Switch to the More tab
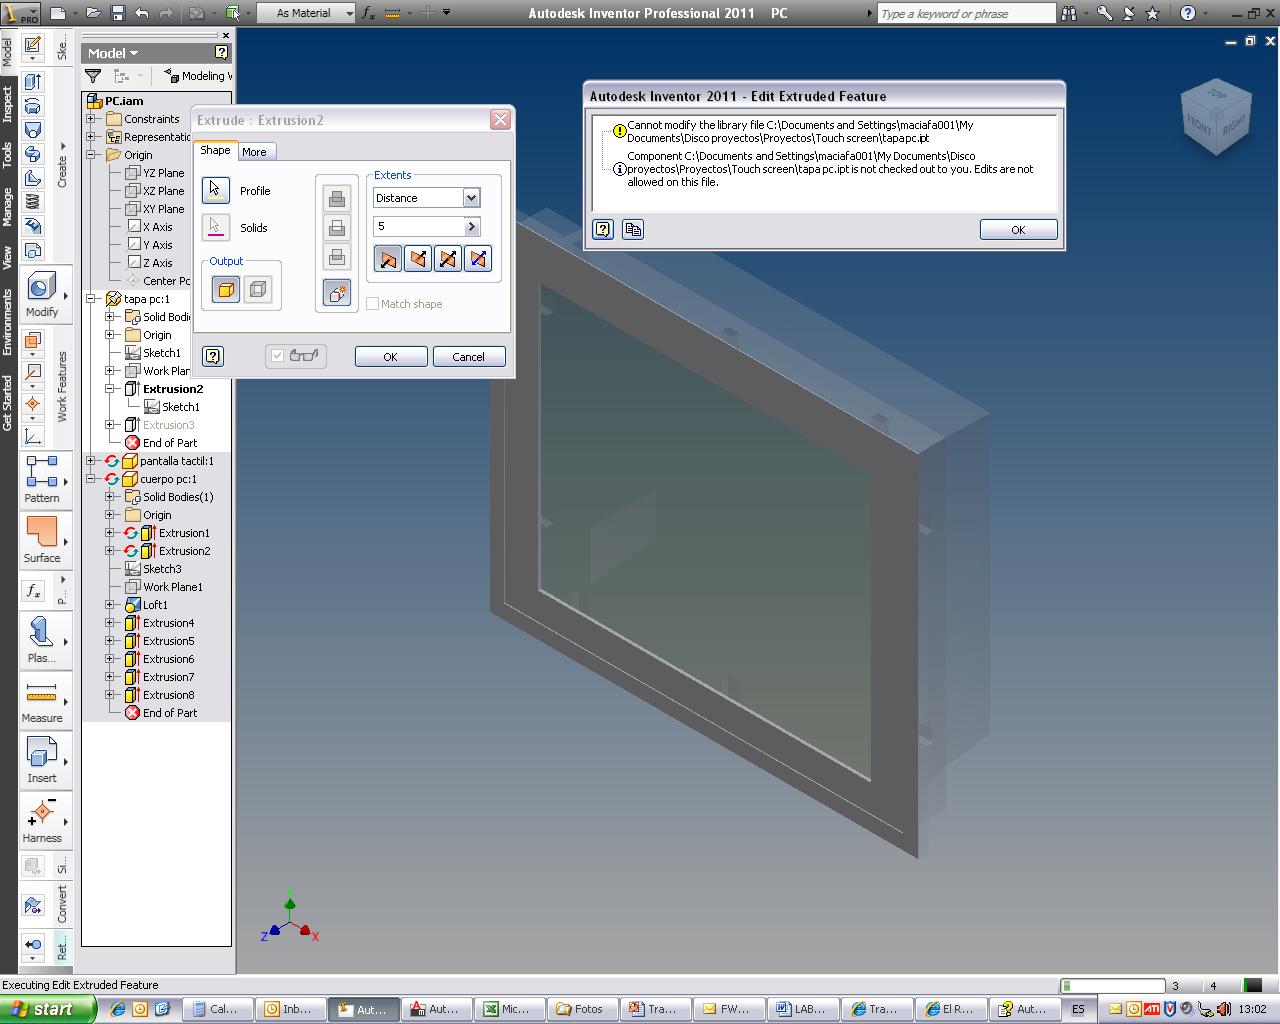The height and width of the screenshot is (1024, 1280). pos(254,152)
